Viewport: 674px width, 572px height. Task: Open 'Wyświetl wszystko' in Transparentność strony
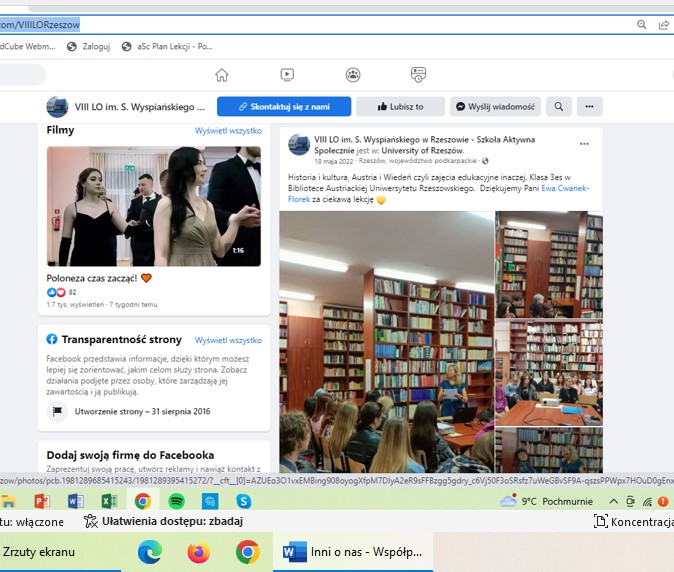coord(228,340)
